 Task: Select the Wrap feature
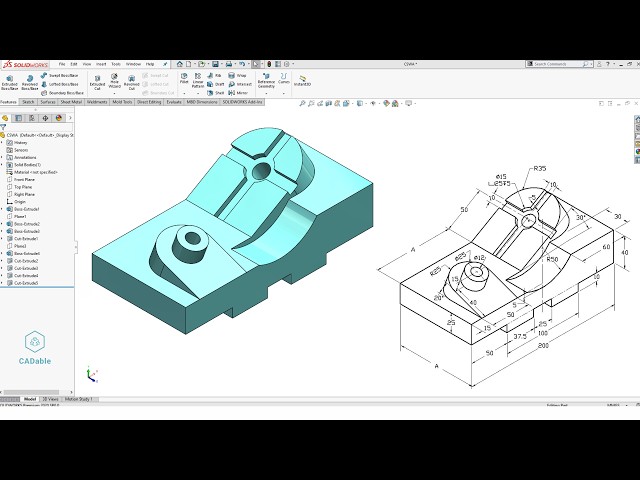click(x=237, y=76)
